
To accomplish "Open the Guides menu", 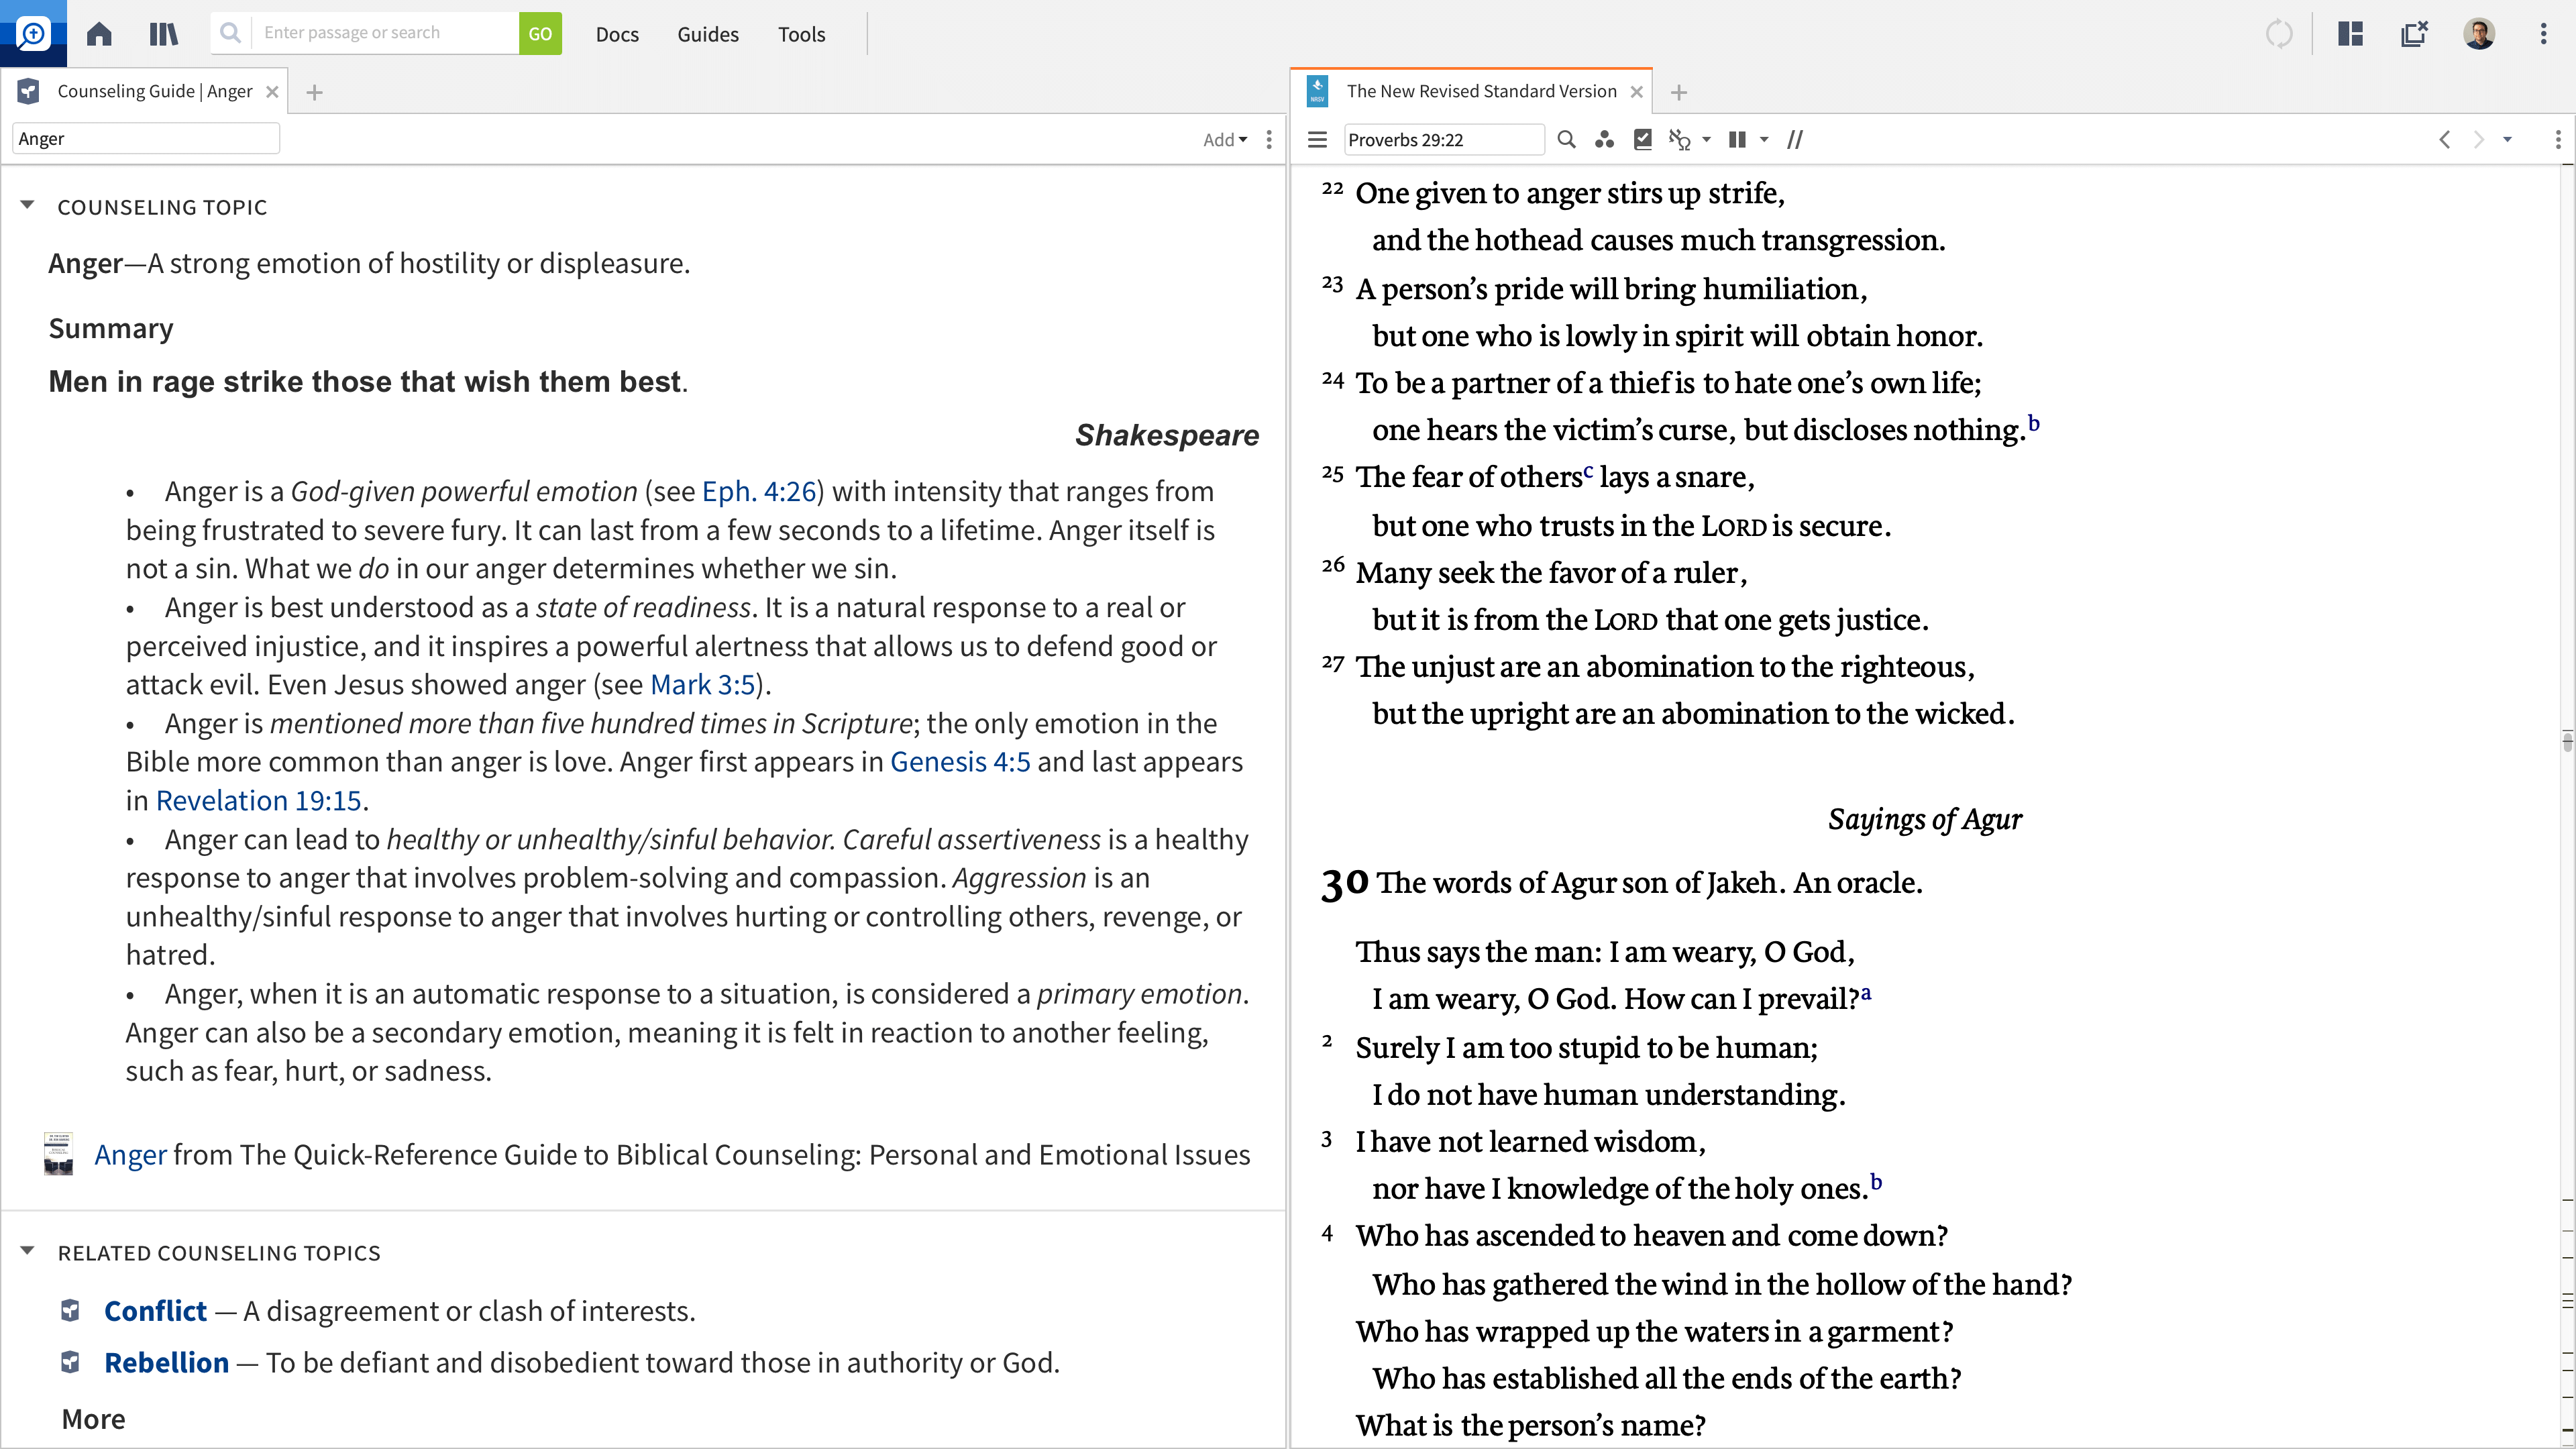I will coord(707,34).
